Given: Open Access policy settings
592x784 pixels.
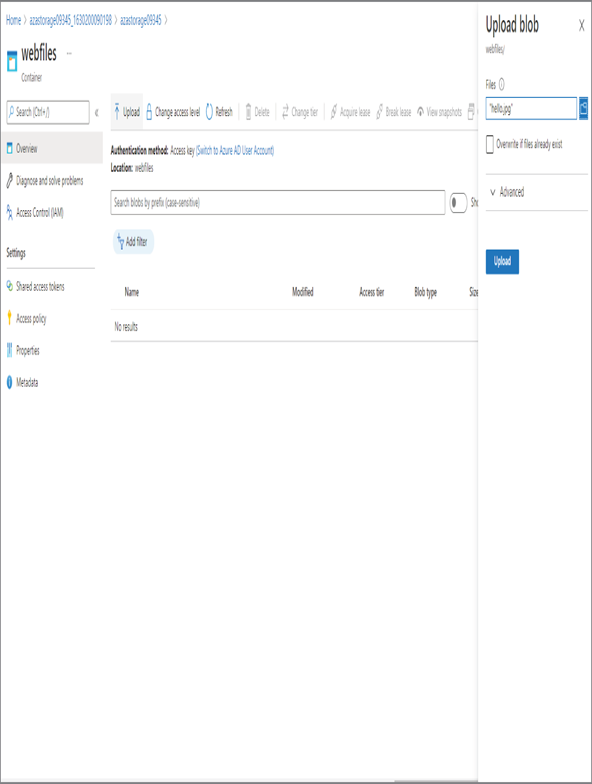Looking at the screenshot, I should (x=26, y=318).
